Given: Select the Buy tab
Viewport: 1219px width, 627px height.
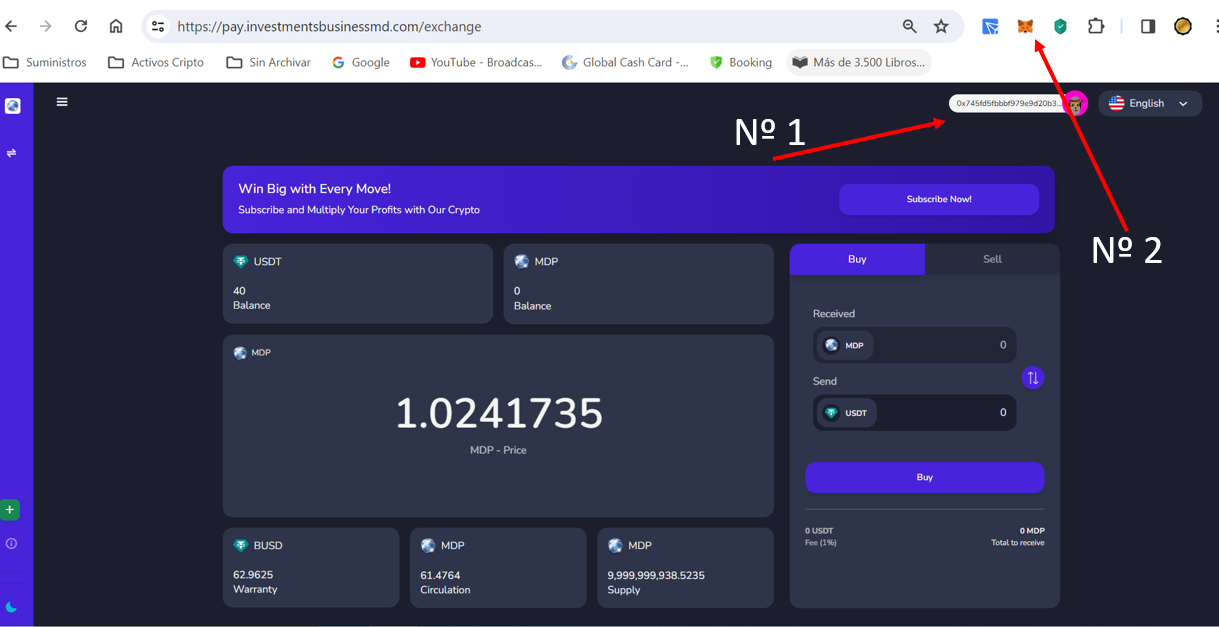Looking at the screenshot, I should (857, 259).
